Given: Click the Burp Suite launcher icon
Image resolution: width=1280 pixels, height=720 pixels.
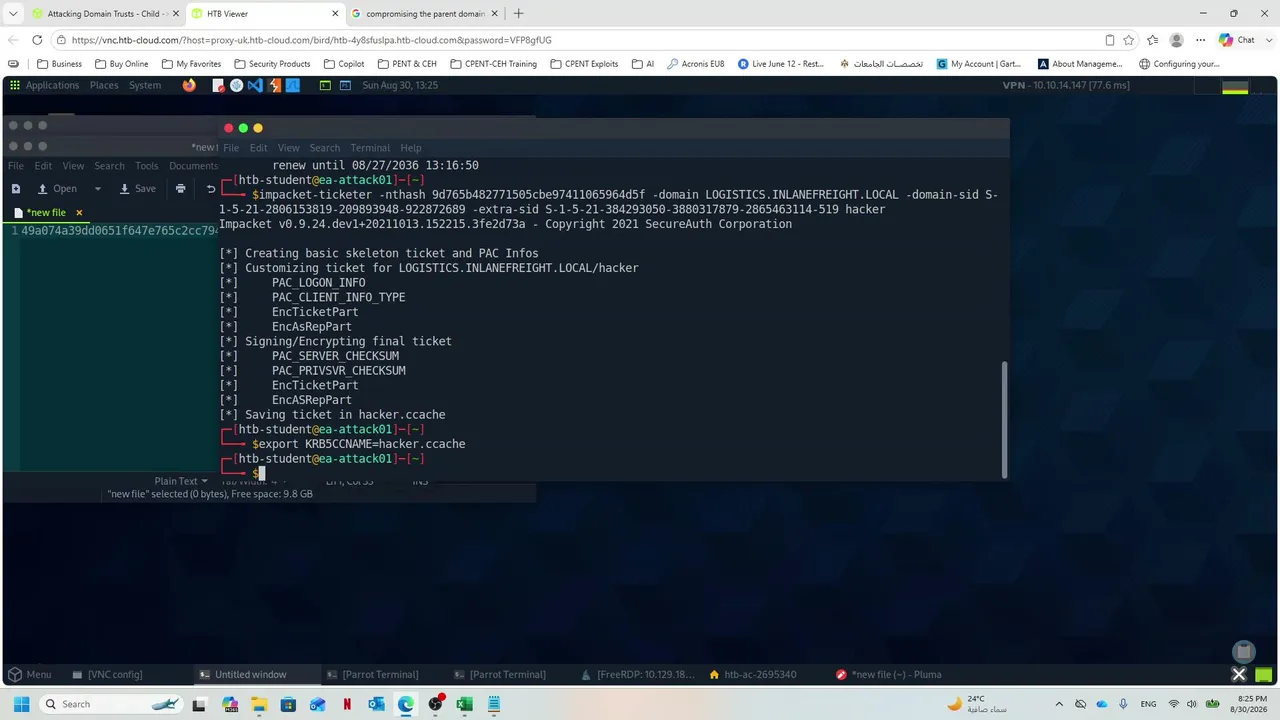Looking at the screenshot, I should point(274,85).
